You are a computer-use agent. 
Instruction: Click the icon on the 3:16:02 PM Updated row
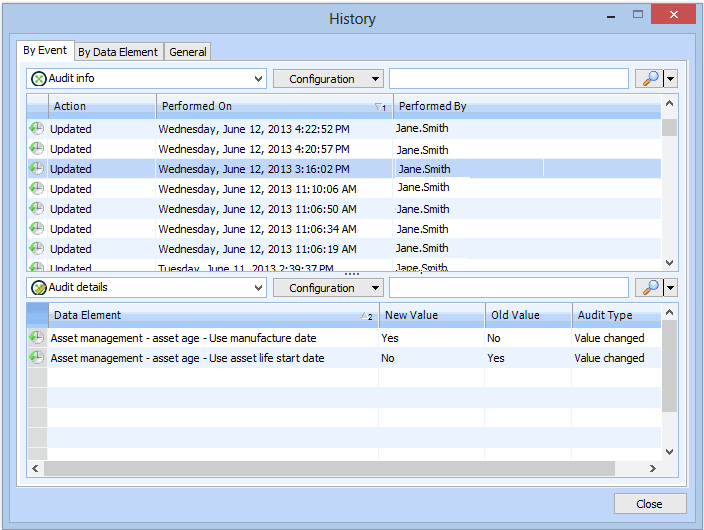point(37,169)
